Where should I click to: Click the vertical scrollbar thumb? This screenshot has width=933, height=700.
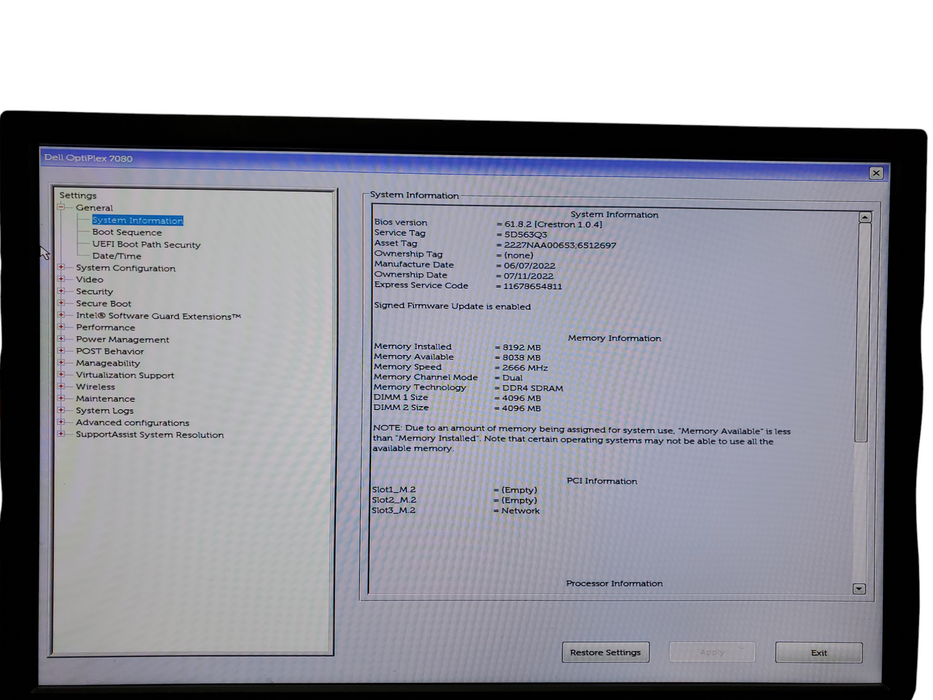point(862,332)
